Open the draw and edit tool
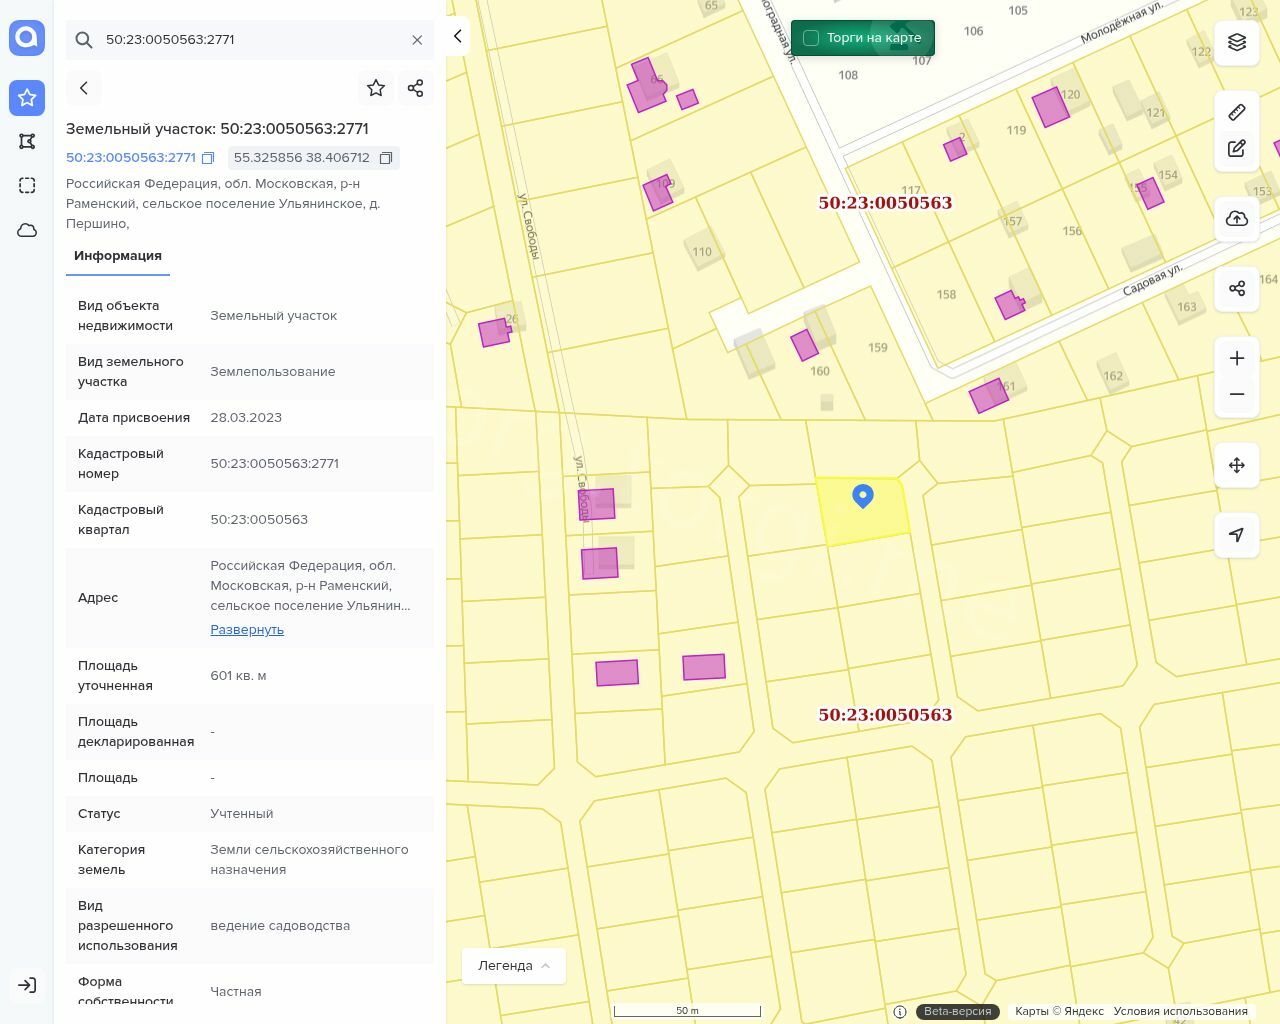The width and height of the screenshot is (1280, 1024). [x=1237, y=149]
